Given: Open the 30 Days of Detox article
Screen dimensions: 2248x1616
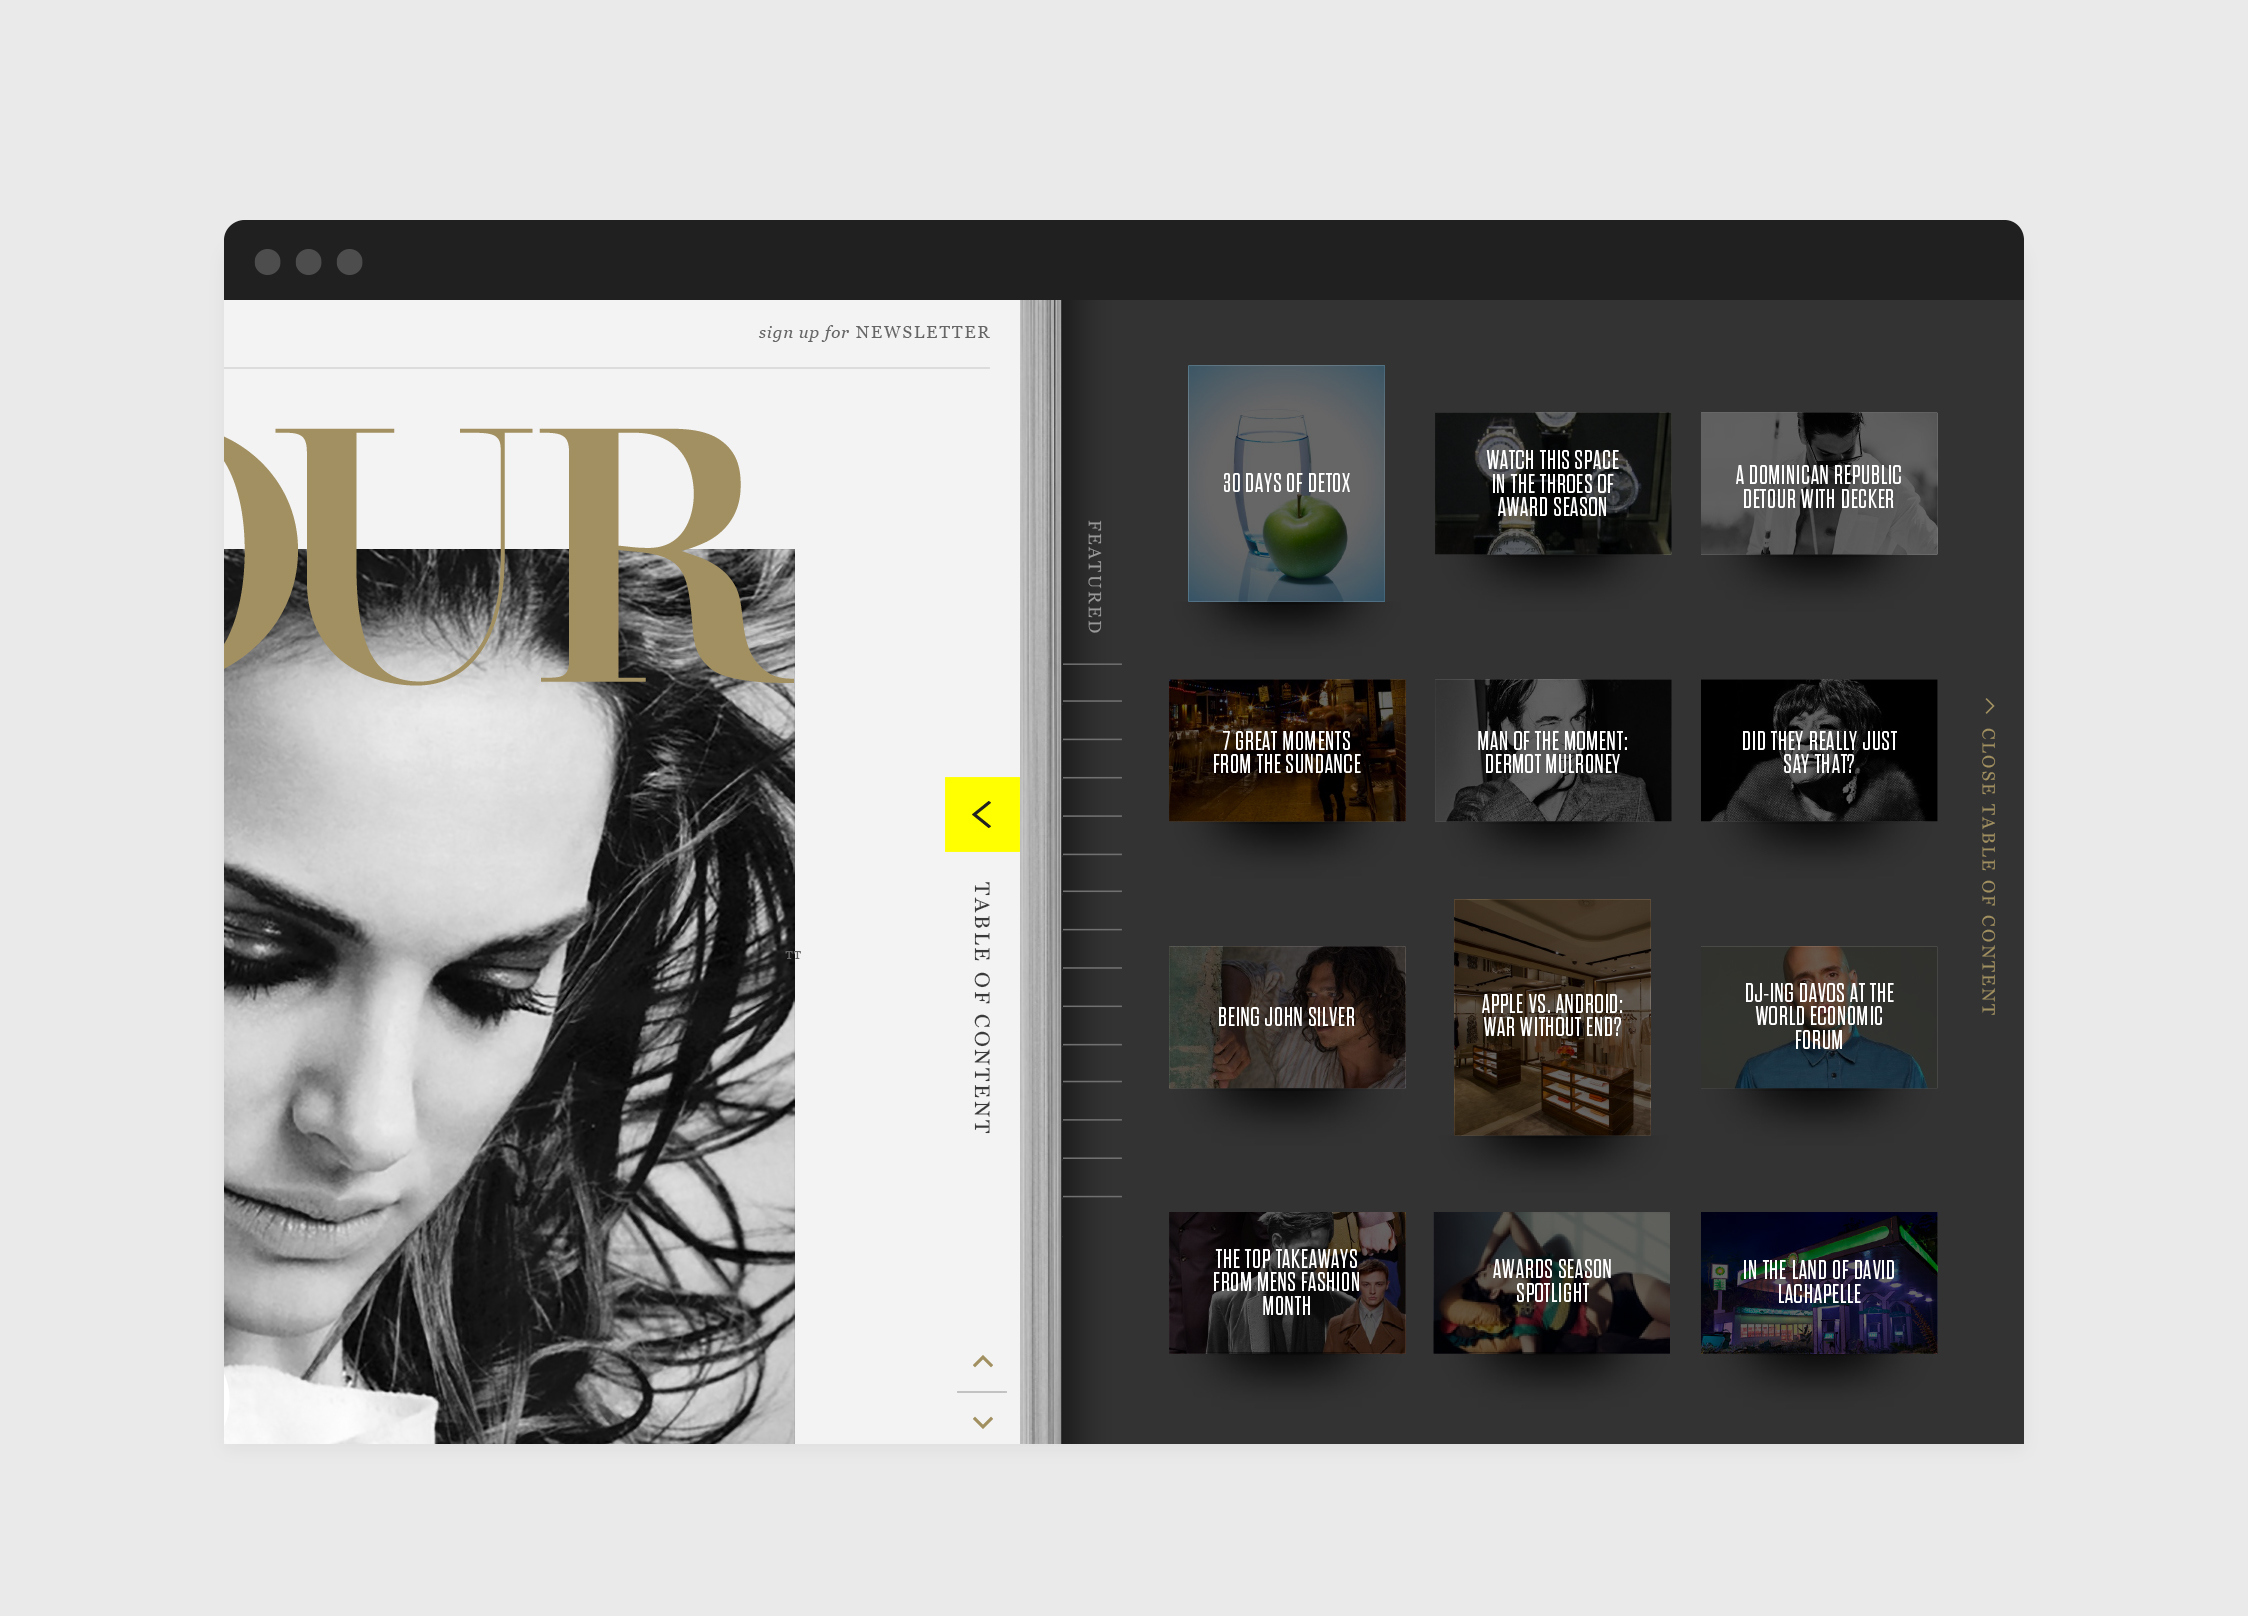Looking at the screenshot, I should (1286, 483).
